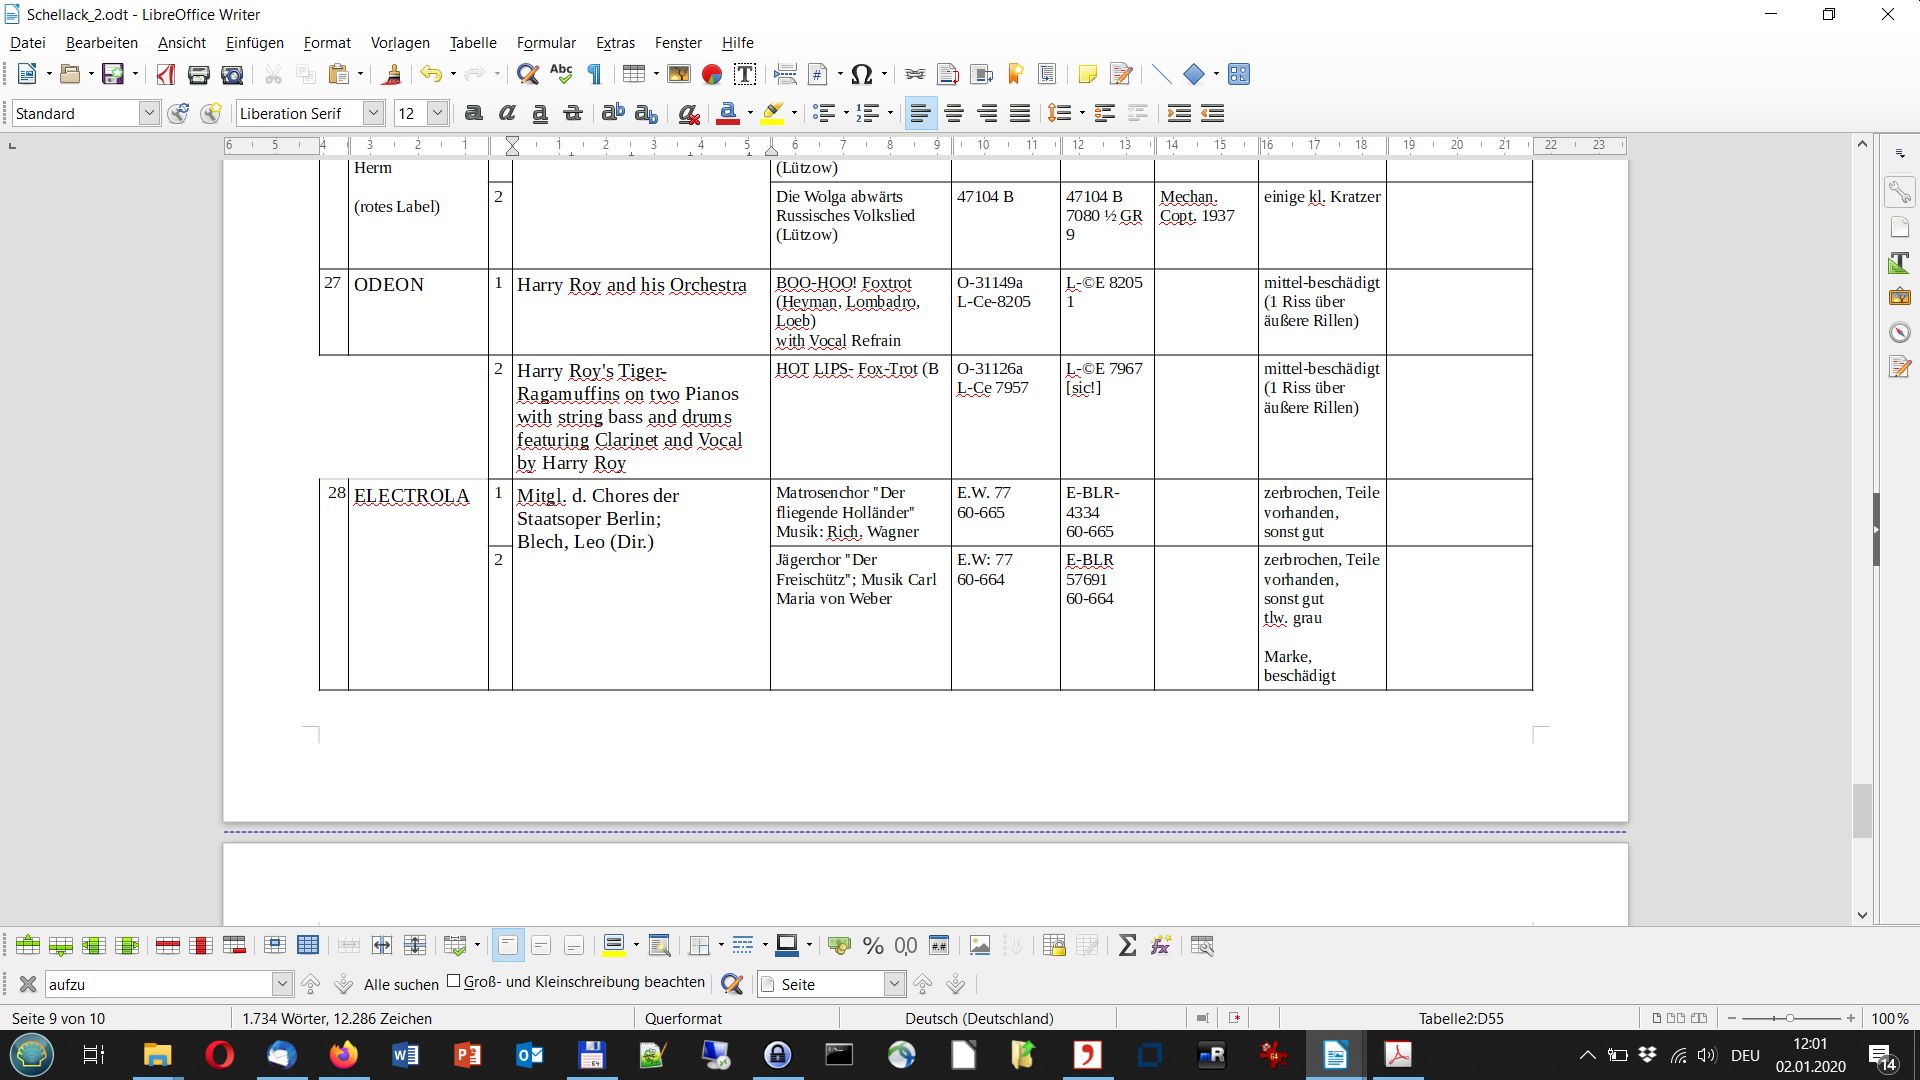The image size is (1920, 1080).
Task: Toggle table cell bottom vertical alignment
Action: pyautogui.click(x=574, y=945)
